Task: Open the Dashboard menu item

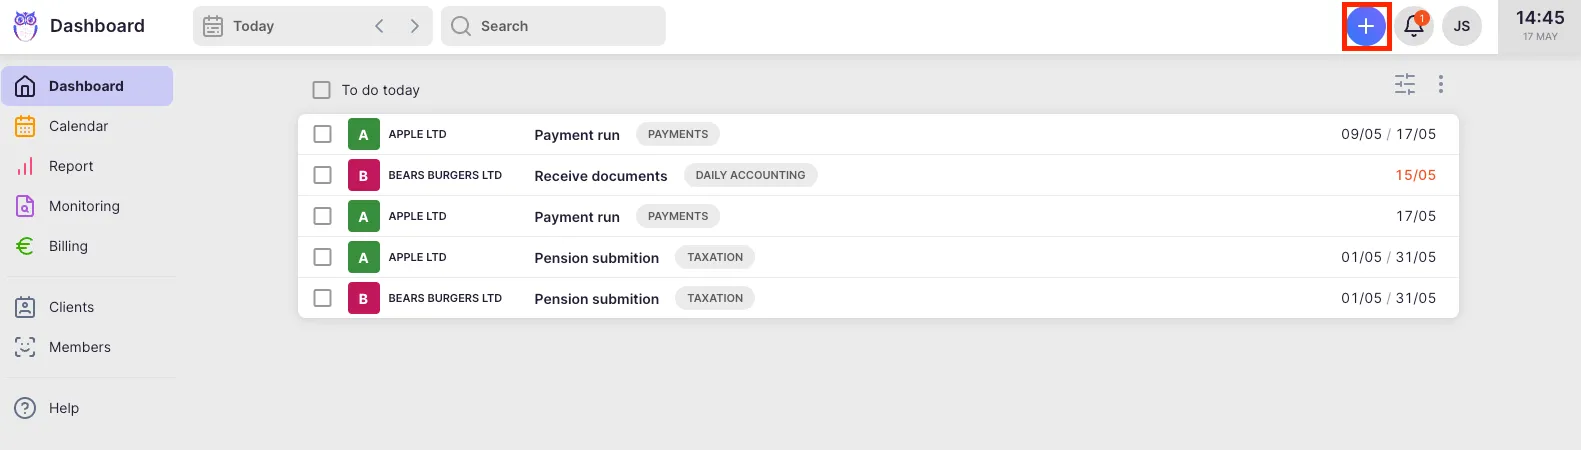Action: coord(87,86)
